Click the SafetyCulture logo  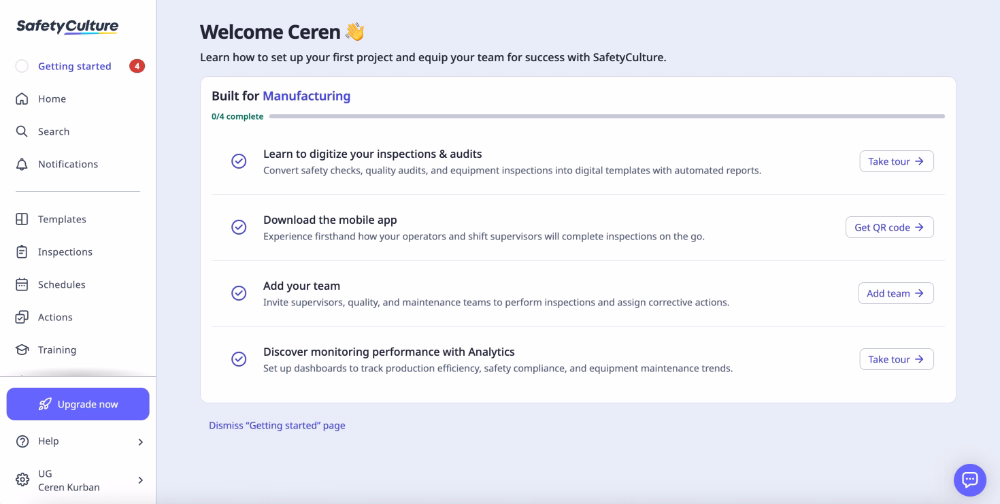tap(67, 27)
